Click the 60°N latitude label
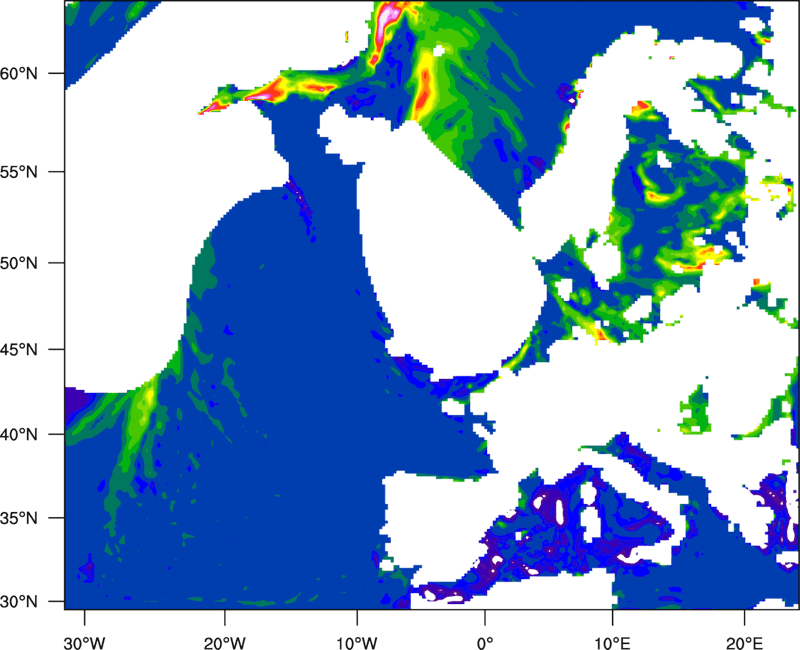The height and width of the screenshot is (650, 800). point(19,73)
